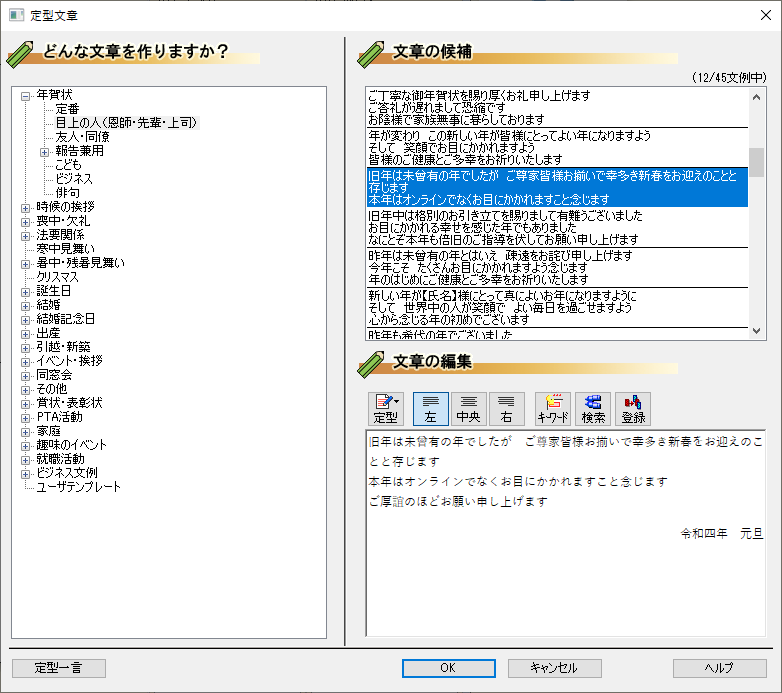
Task: Select highlighted candidate 旧年は未曾有の年でしたが
Action: [557, 187]
